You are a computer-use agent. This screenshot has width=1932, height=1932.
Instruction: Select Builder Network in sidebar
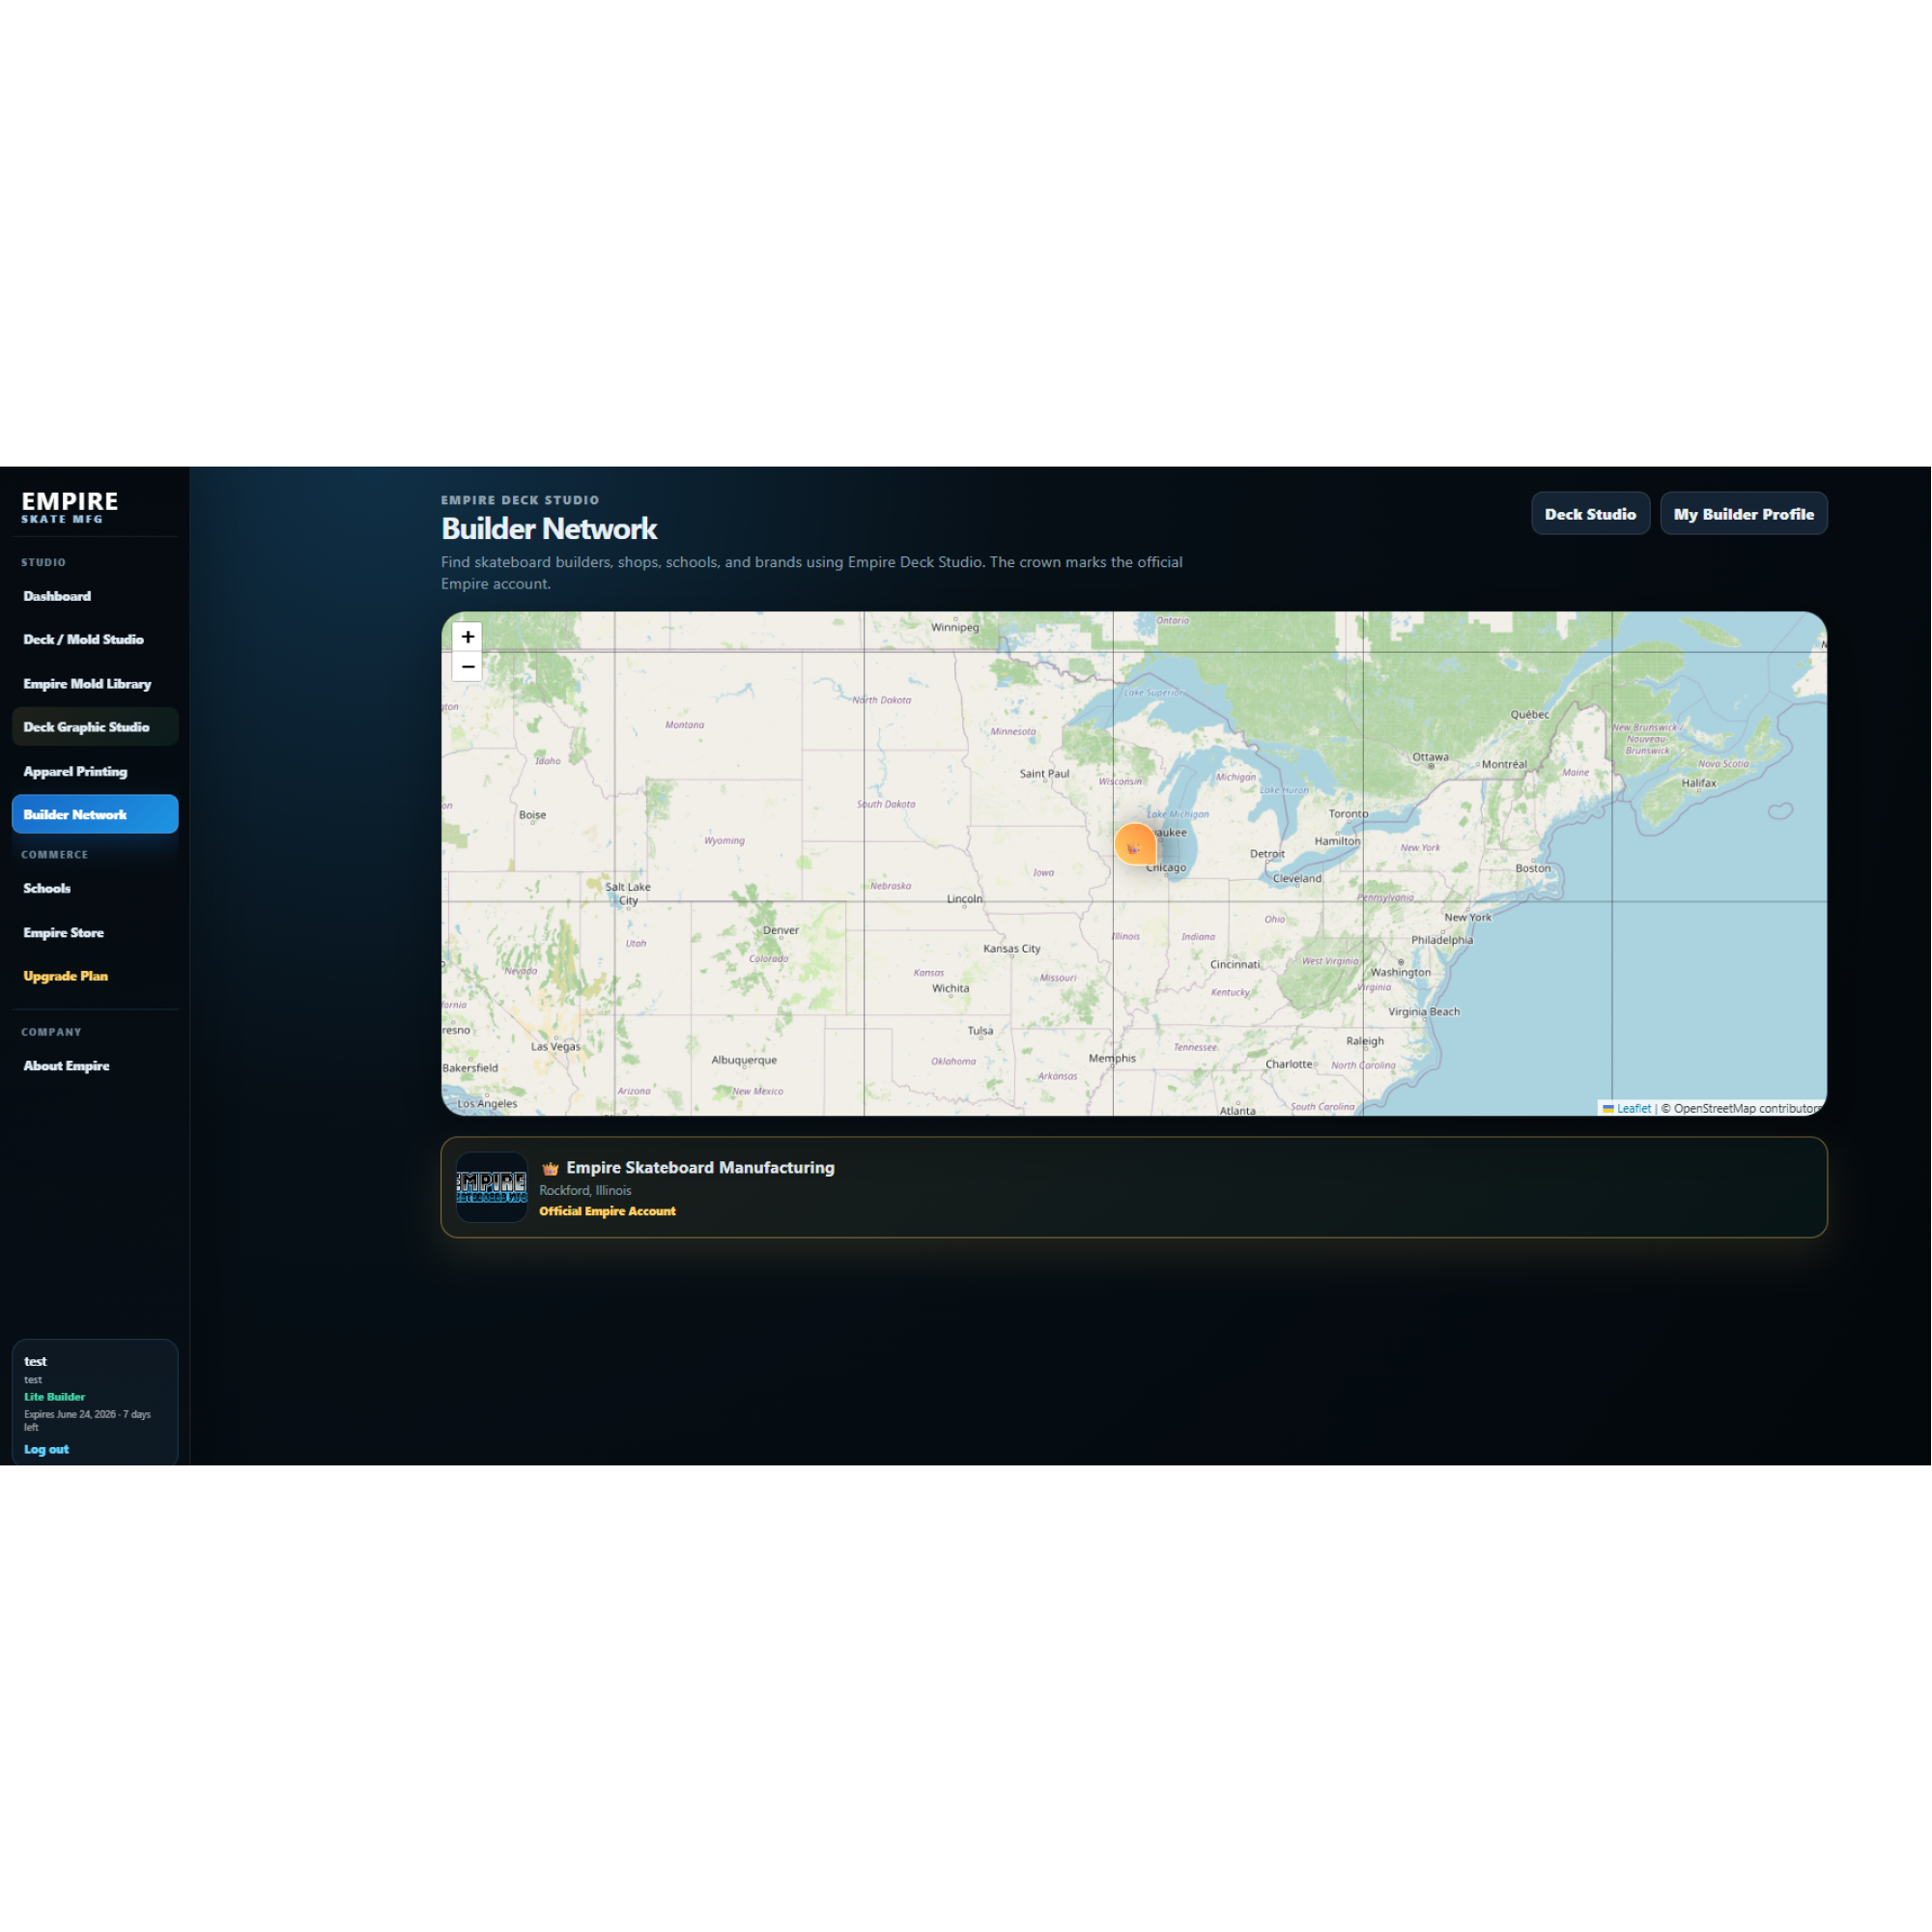95,814
